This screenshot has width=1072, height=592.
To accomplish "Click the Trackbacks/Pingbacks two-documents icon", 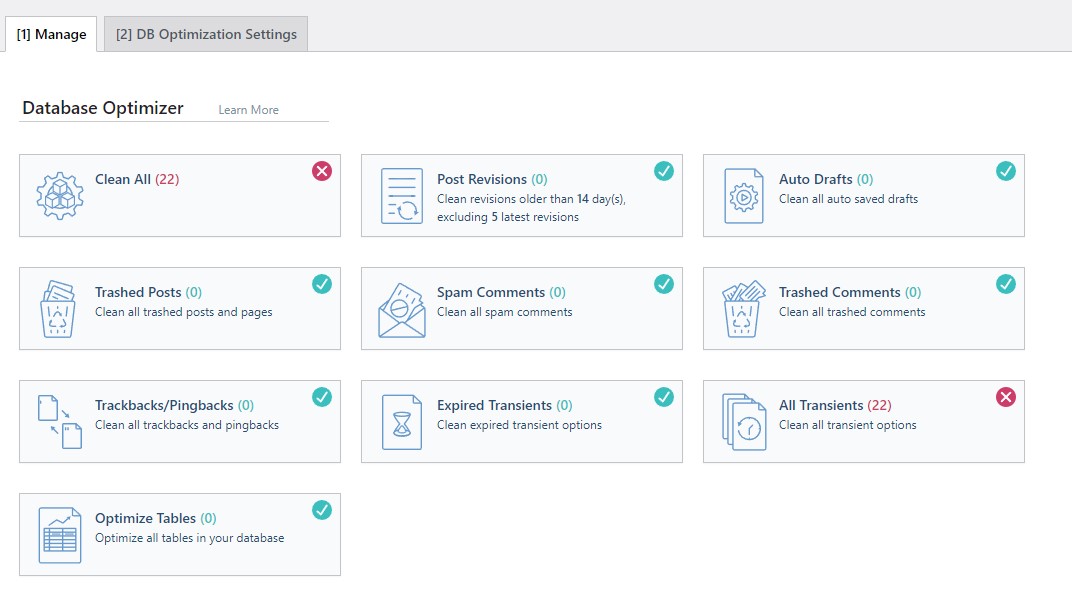I will 60,422.
